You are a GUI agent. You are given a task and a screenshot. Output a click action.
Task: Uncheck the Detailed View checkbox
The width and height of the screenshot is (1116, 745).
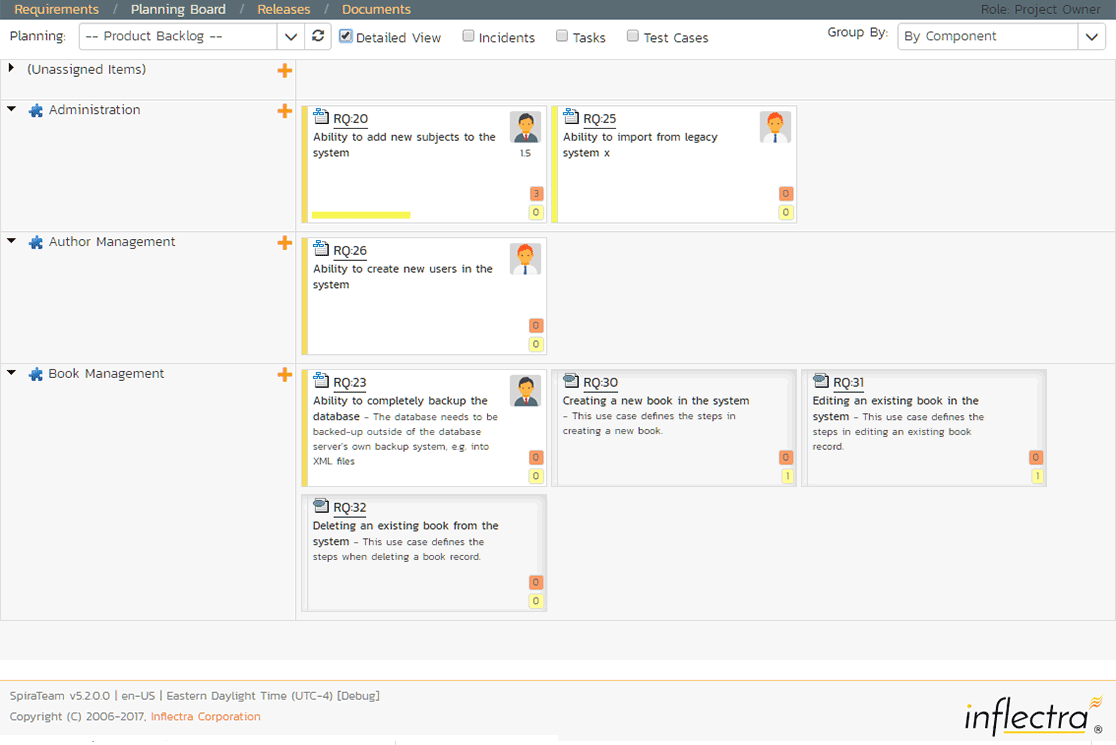pyautogui.click(x=346, y=36)
